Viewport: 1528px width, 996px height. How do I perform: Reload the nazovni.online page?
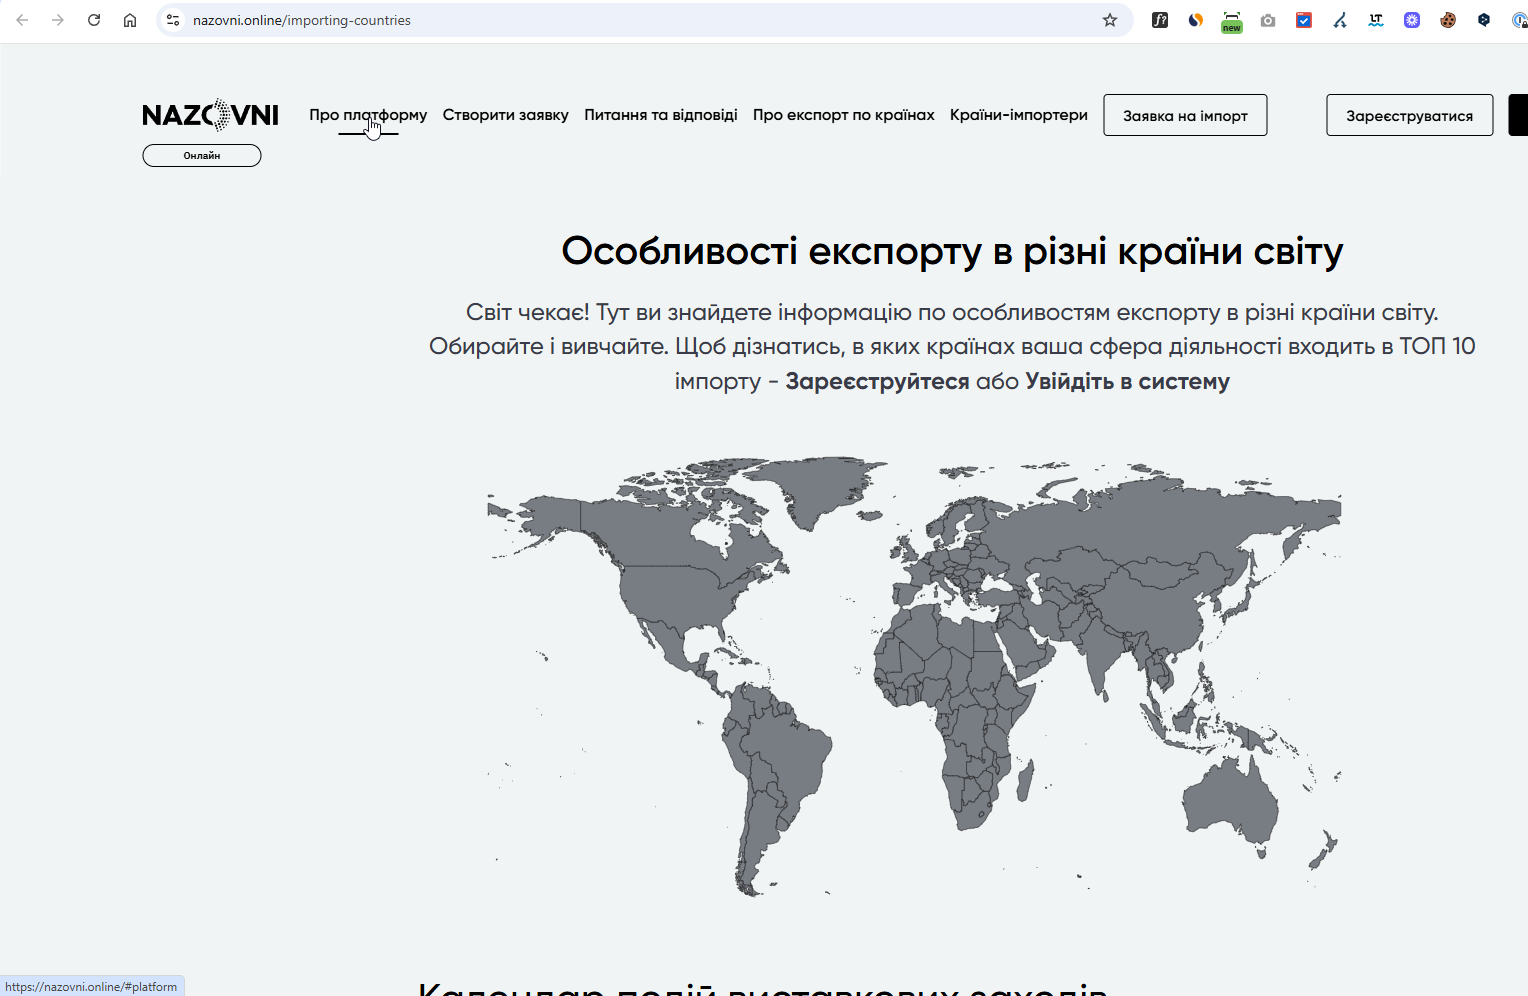[94, 20]
